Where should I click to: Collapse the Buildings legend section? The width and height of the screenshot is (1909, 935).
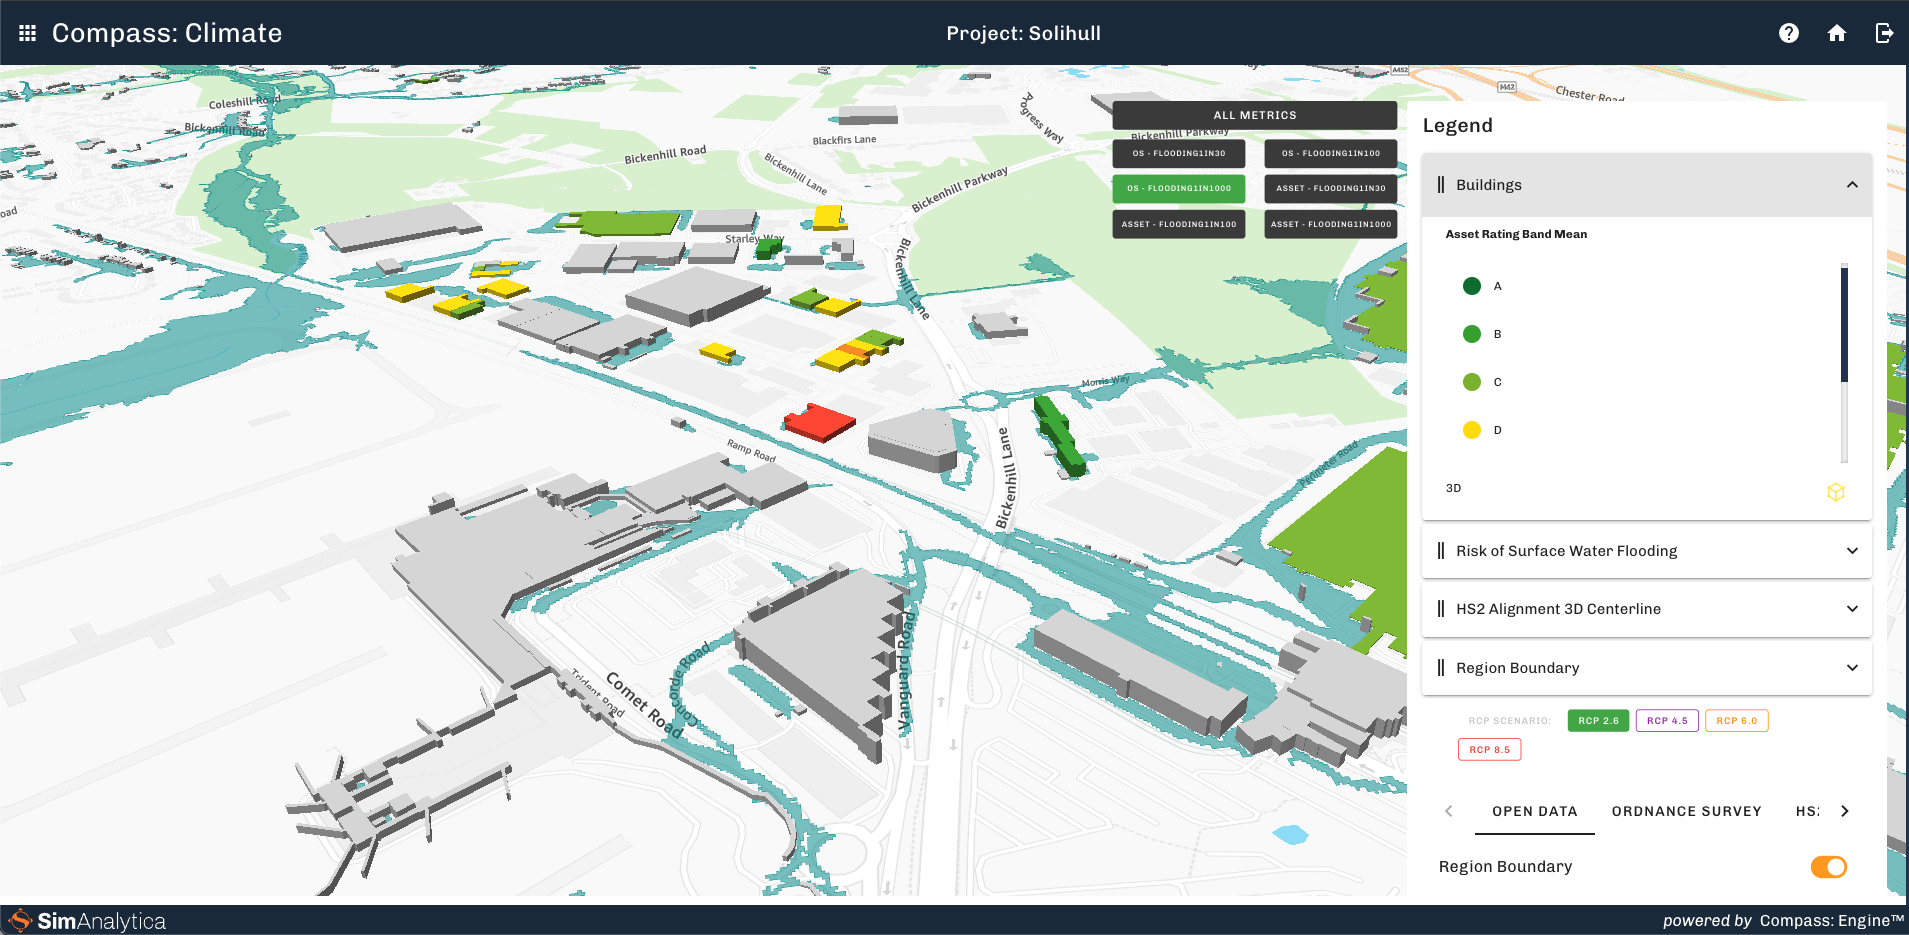tap(1852, 185)
